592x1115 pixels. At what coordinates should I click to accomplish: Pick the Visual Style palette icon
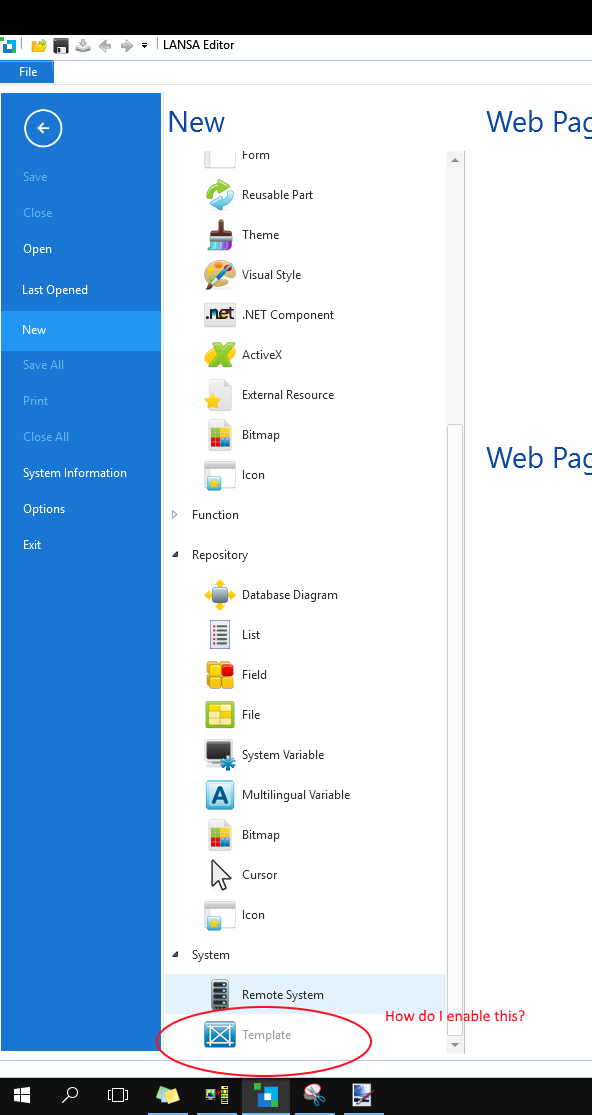click(x=220, y=274)
